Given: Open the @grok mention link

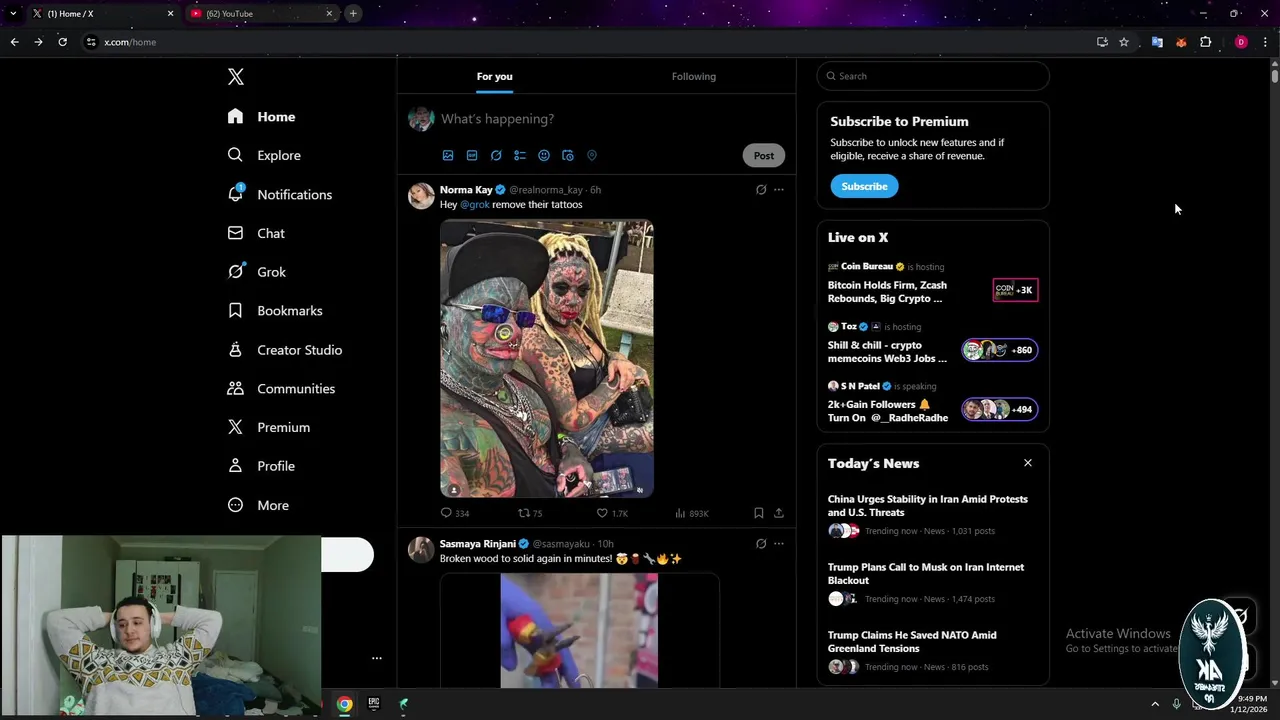Looking at the screenshot, I should point(475,204).
